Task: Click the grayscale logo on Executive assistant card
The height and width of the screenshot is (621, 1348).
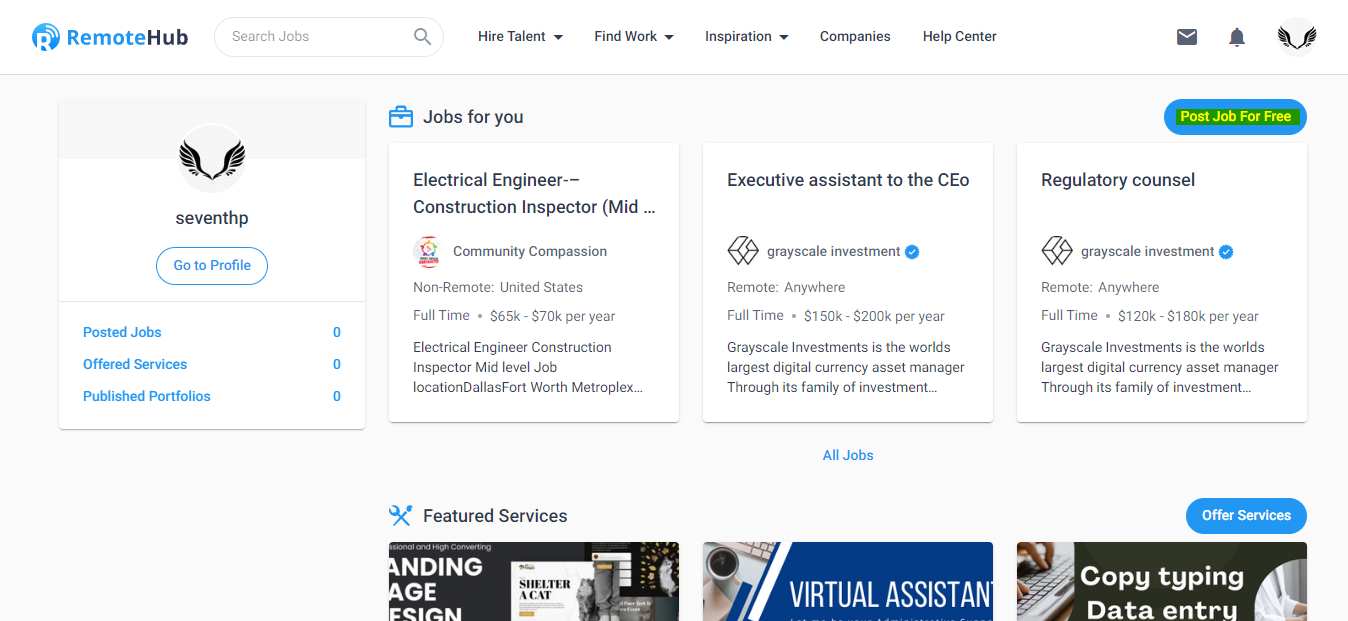Action: [742, 251]
